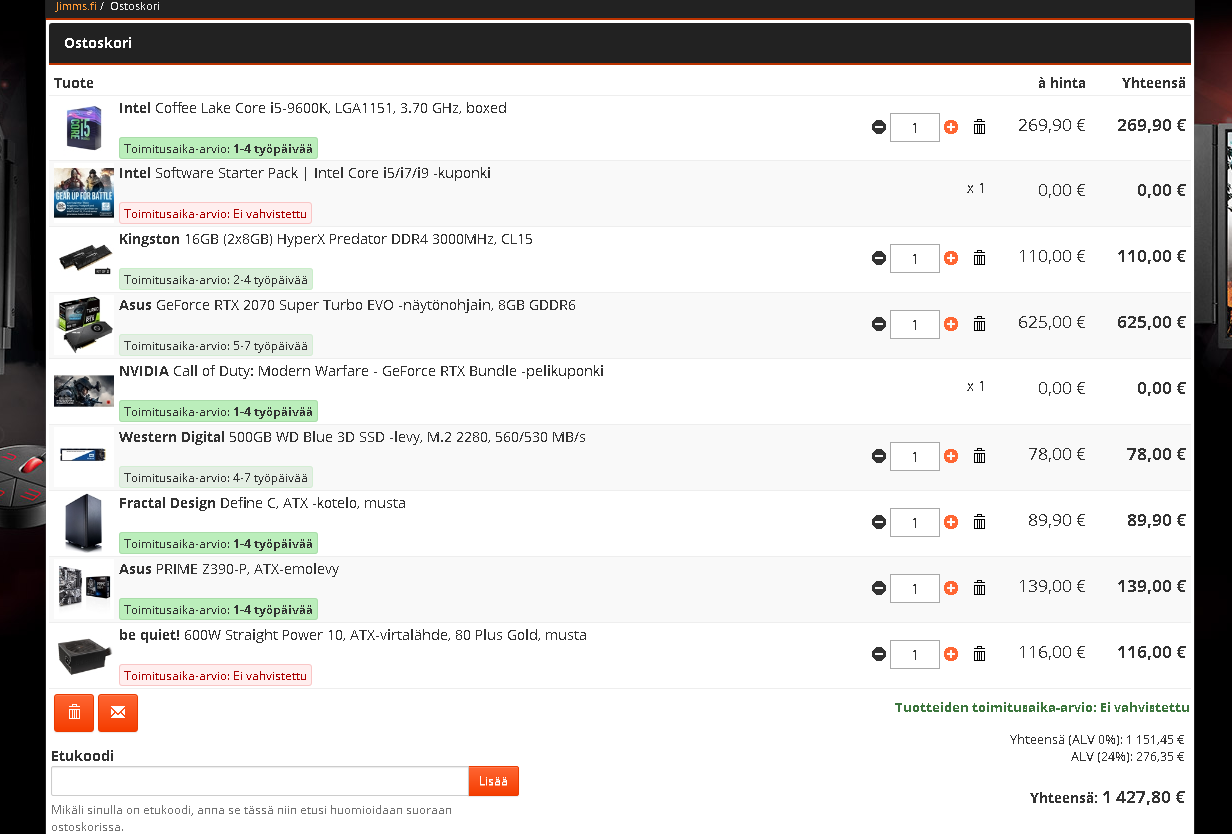
Task: Click the ALV (24%) 276,35 € line
Action: (1127, 756)
